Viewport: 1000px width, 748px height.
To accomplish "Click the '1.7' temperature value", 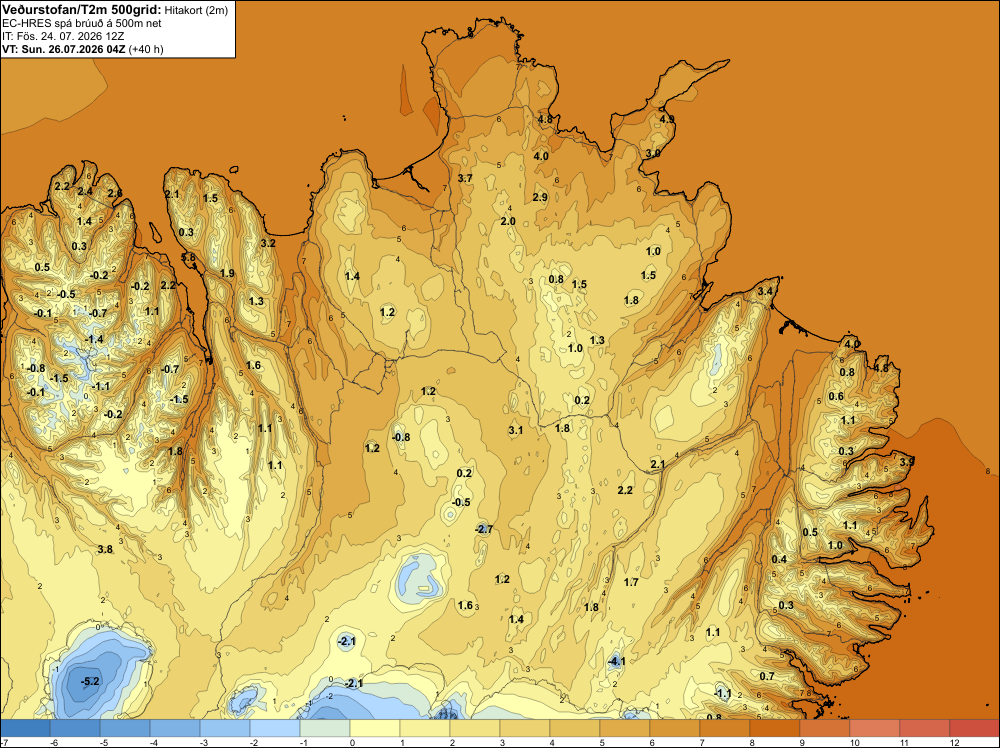I will point(631,582).
